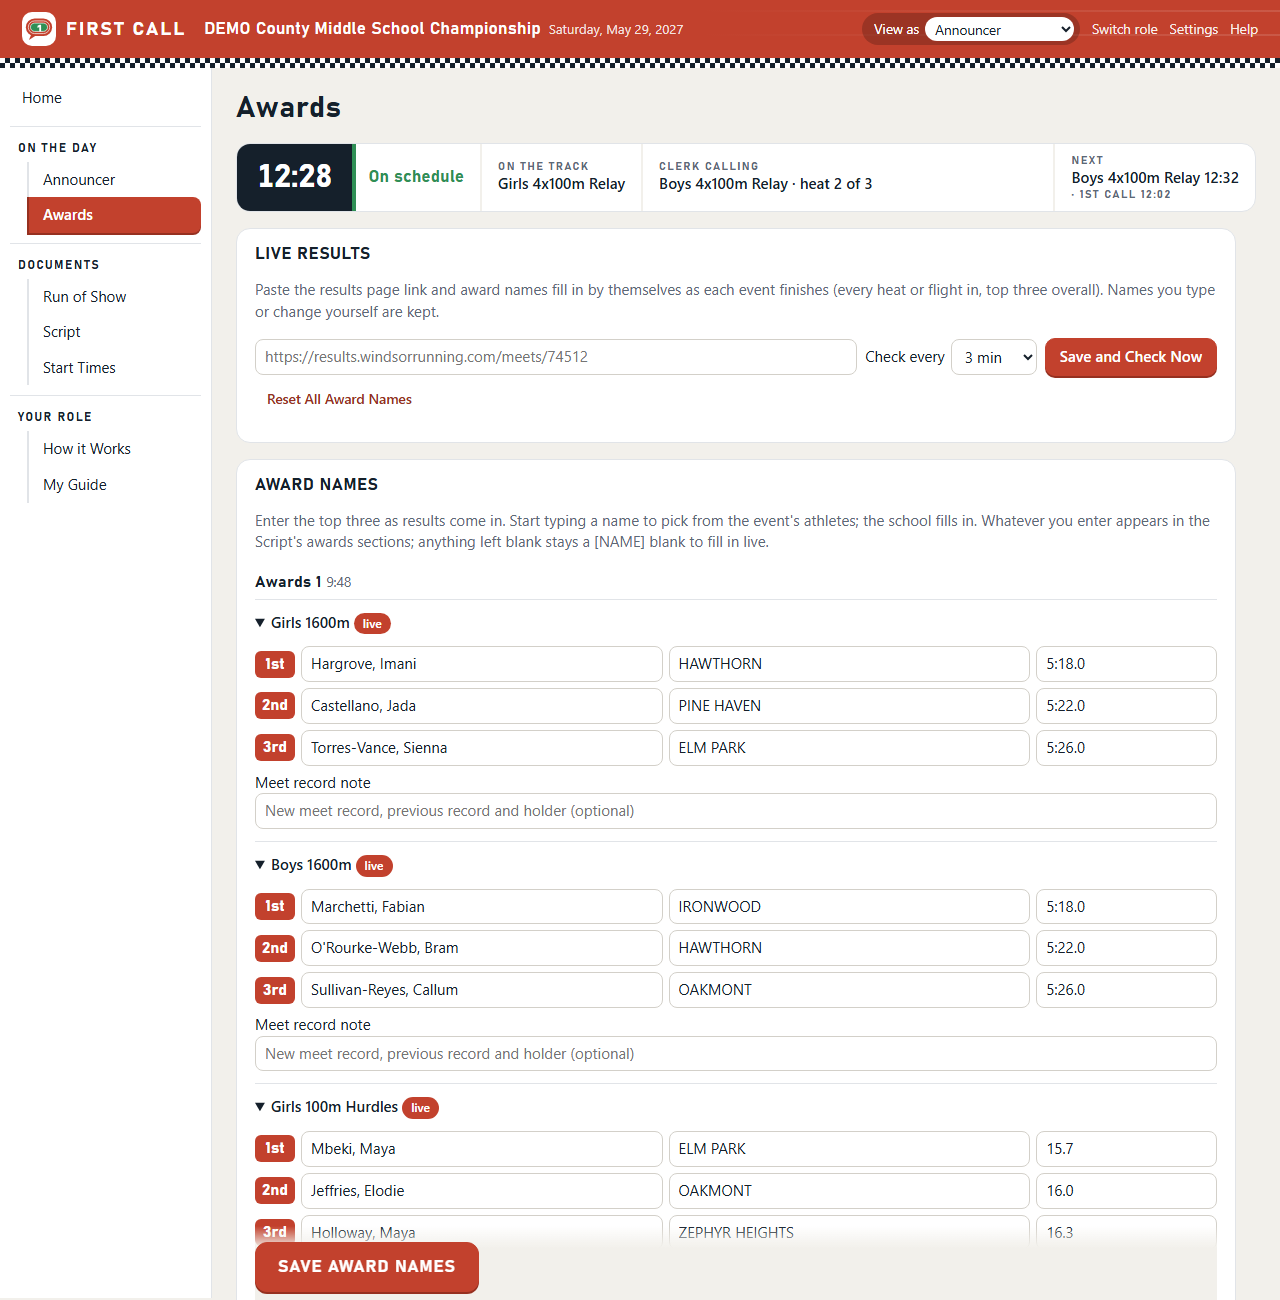Click Girls 4x100m Relay on the track
The image size is (1280, 1300).
[x=561, y=184]
